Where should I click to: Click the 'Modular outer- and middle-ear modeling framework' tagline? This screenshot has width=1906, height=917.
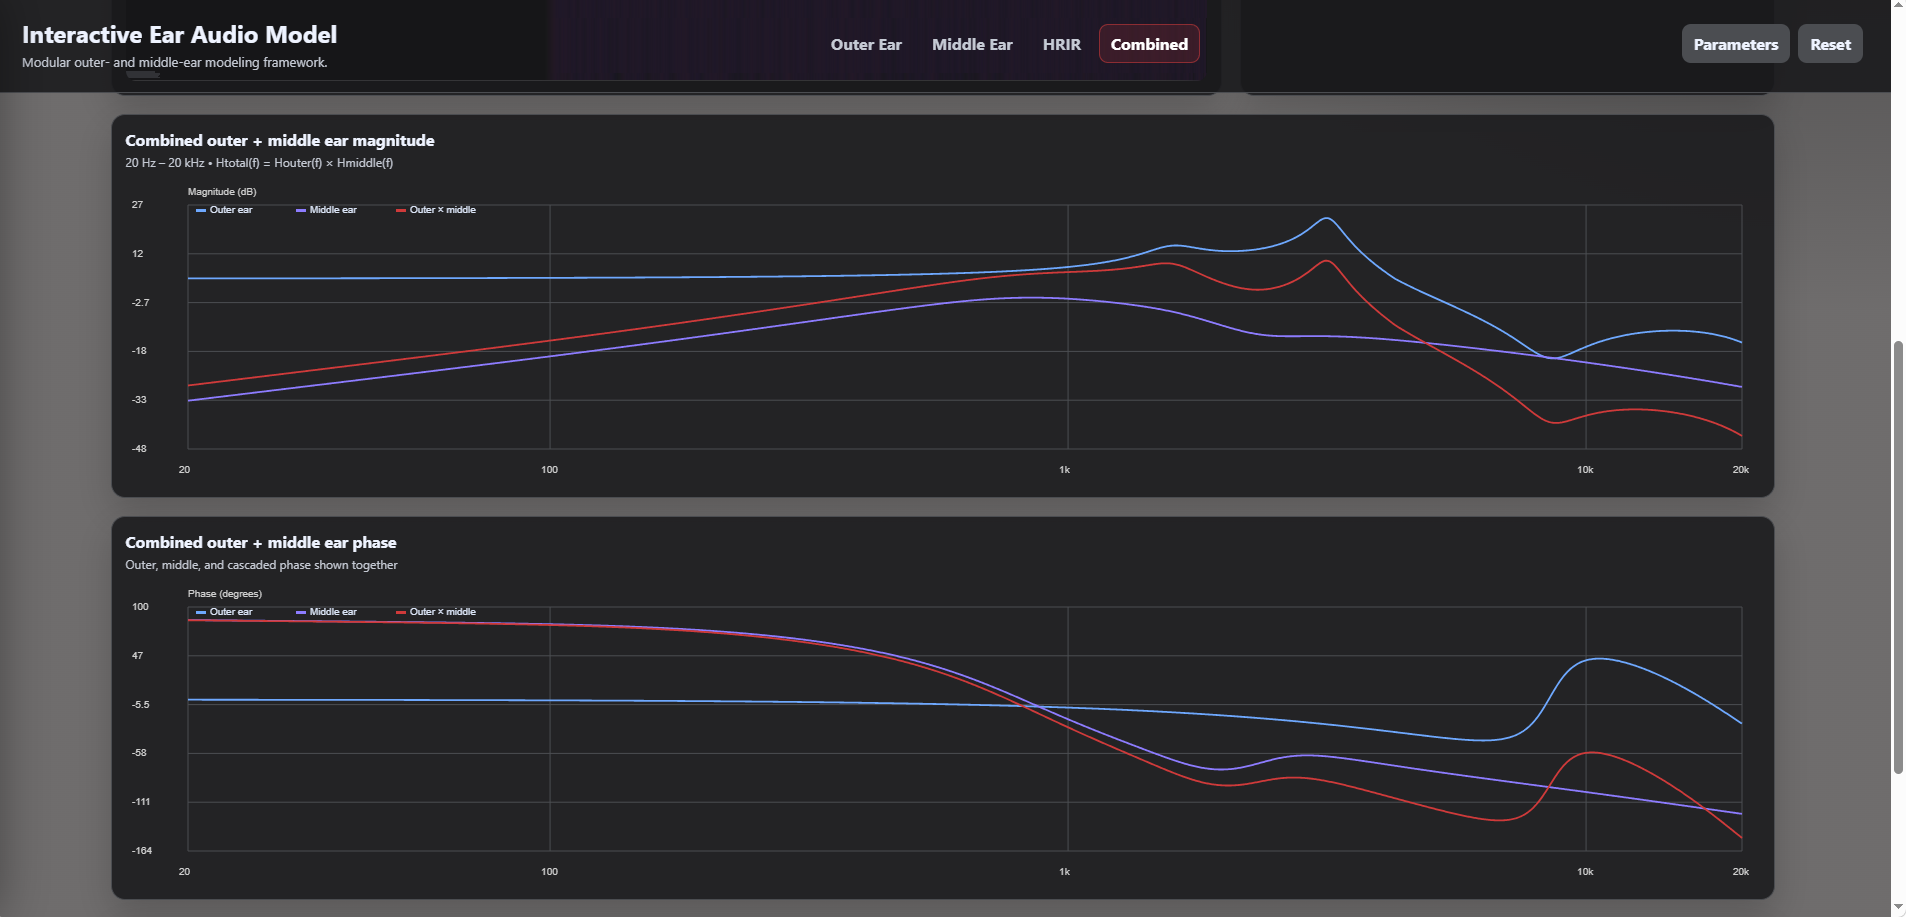click(x=175, y=62)
